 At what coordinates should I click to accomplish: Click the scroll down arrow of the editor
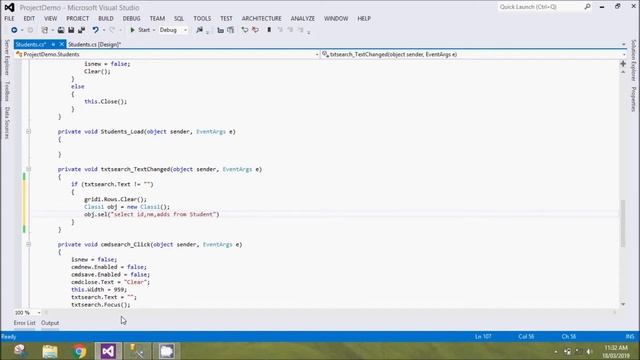623,304
